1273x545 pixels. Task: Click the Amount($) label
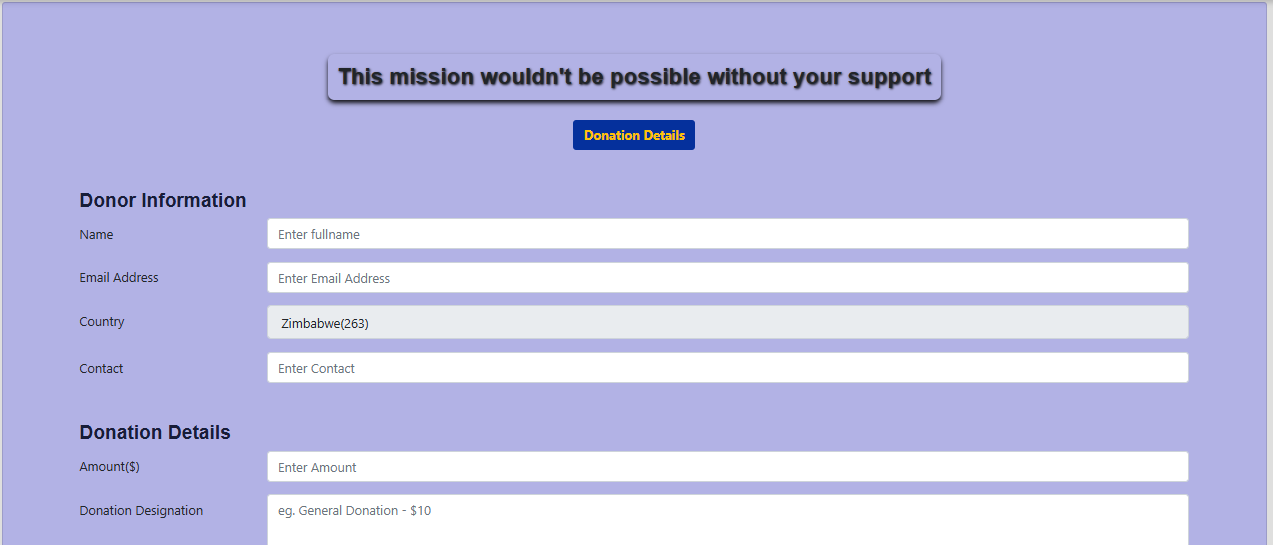pyautogui.click(x=109, y=467)
